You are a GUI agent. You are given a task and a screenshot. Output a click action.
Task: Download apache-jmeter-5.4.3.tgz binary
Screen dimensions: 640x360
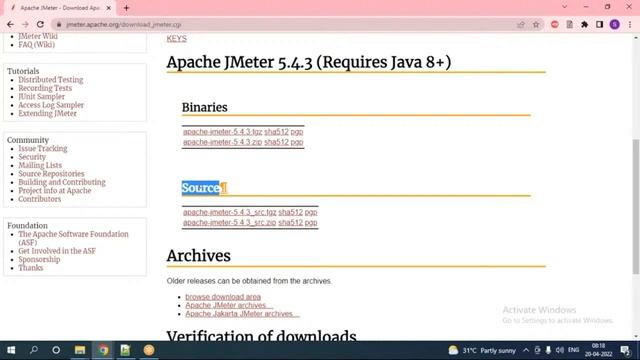coord(222,132)
